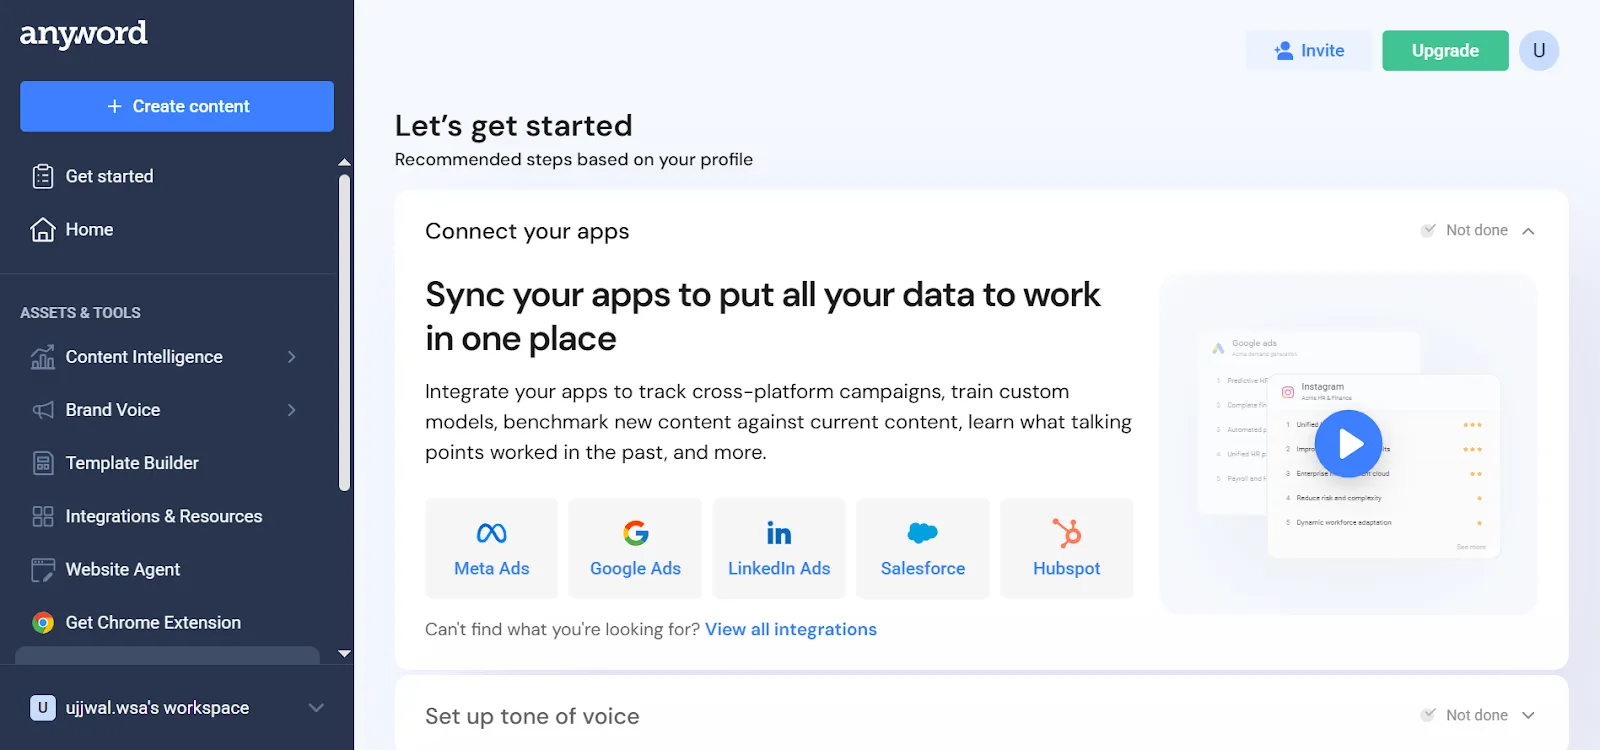Expand the Set up tone of voice section
The image size is (1600, 750).
(1528, 715)
